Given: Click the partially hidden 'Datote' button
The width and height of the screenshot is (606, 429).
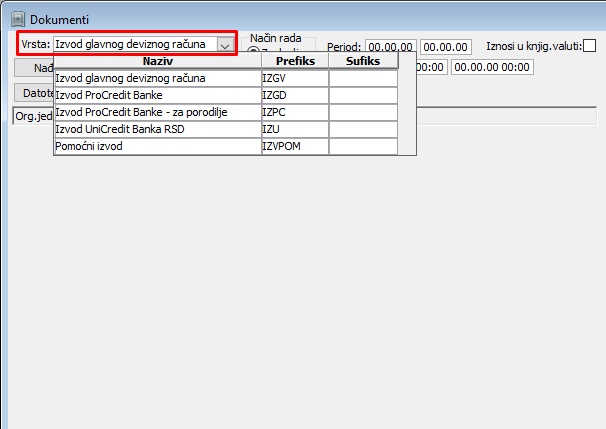Looking at the screenshot, I should (x=34, y=93).
